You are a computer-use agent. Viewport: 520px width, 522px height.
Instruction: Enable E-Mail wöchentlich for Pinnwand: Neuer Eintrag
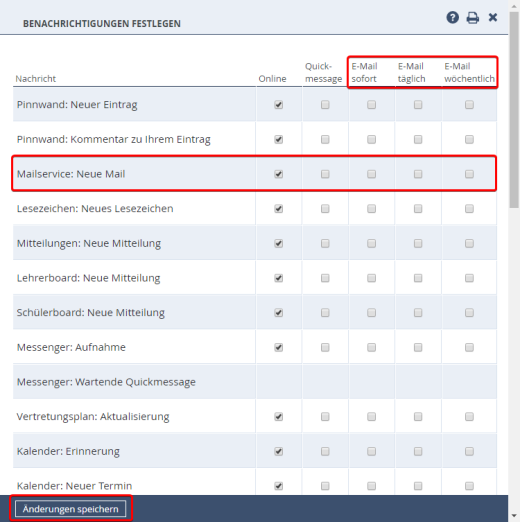(x=469, y=105)
